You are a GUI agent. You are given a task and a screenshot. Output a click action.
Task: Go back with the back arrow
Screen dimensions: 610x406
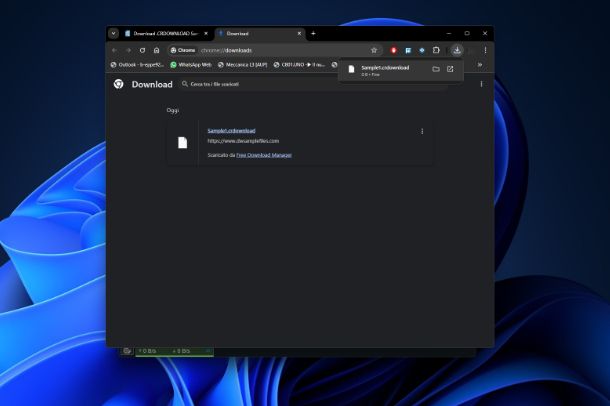pos(114,50)
